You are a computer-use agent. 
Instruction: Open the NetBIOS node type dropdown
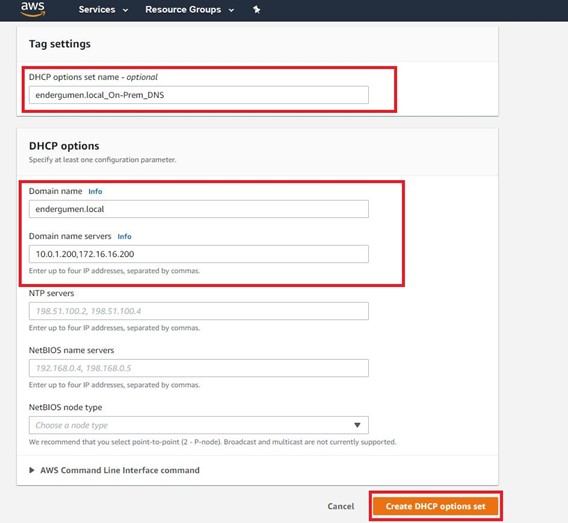click(x=199, y=425)
